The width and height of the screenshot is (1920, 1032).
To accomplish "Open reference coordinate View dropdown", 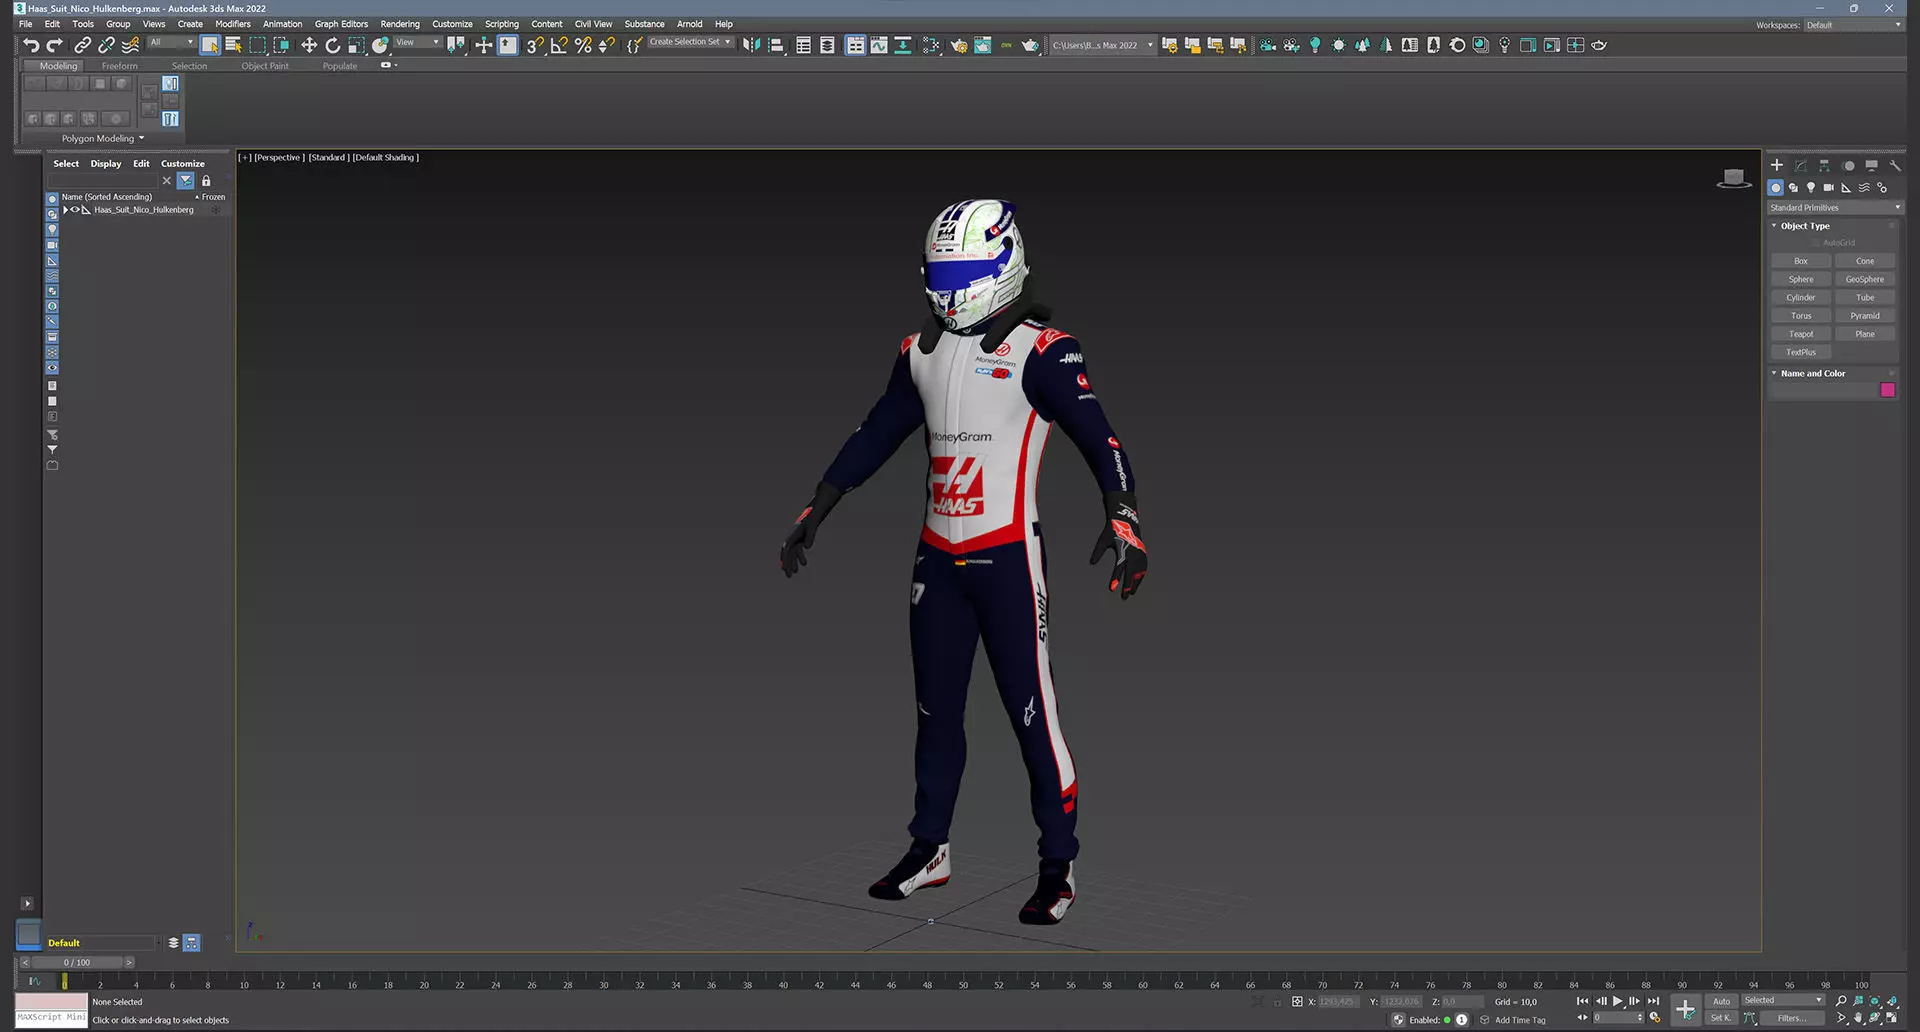I will pyautogui.click(x=417, y=42).
